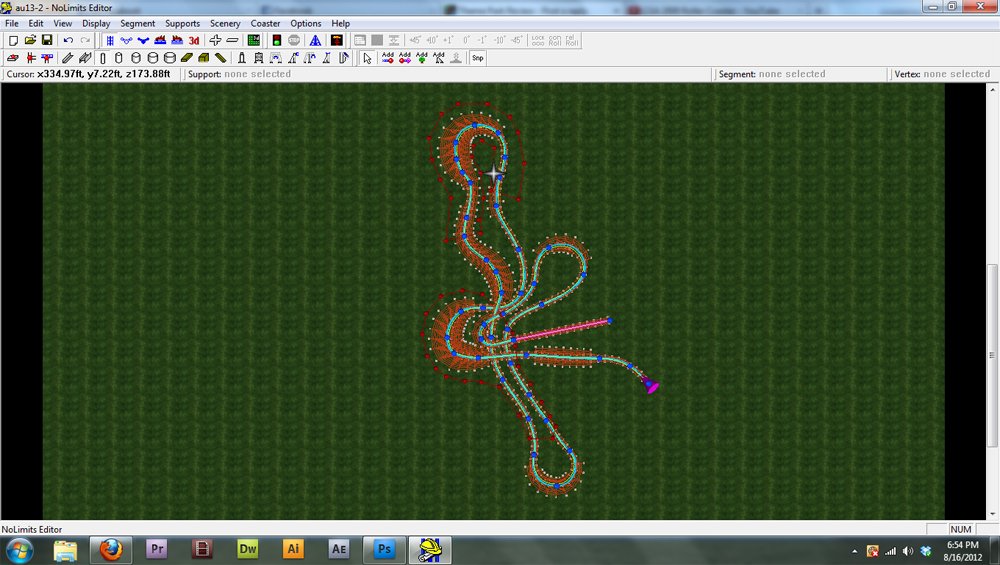Show hidden system tray icons
The image size is (1000, 565).
click(x=854, y=551)
